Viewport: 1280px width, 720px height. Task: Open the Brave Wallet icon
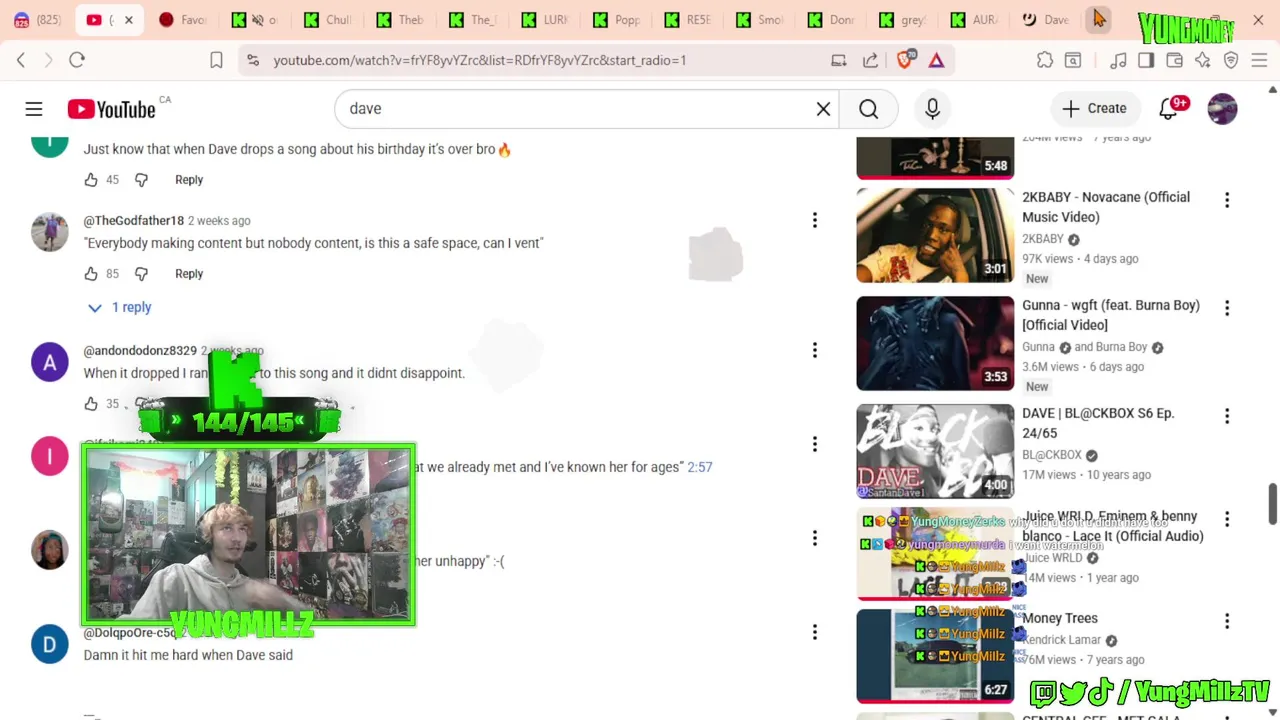click(1175, 60)
